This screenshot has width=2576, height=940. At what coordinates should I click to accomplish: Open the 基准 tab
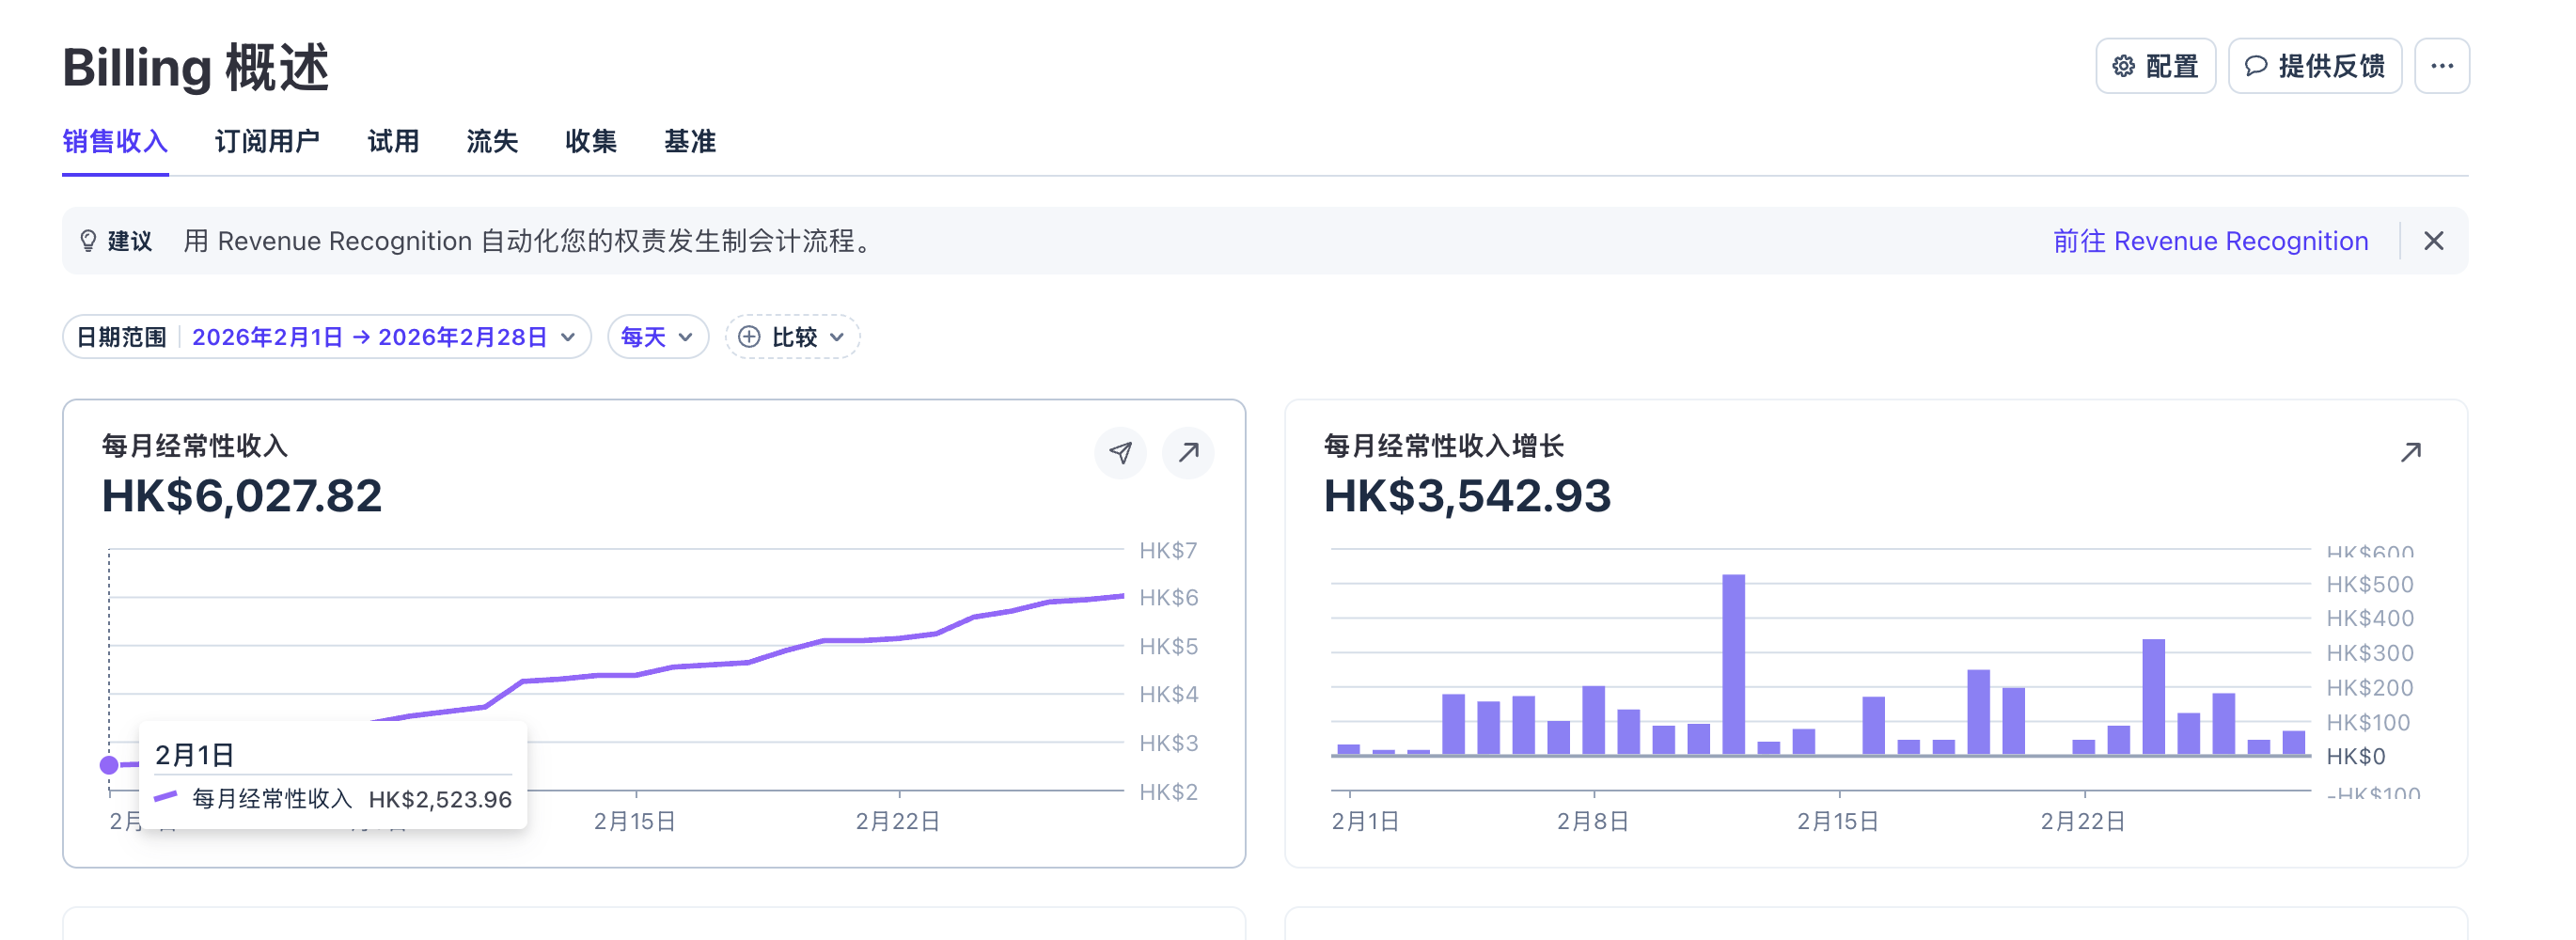click(690, 142)
